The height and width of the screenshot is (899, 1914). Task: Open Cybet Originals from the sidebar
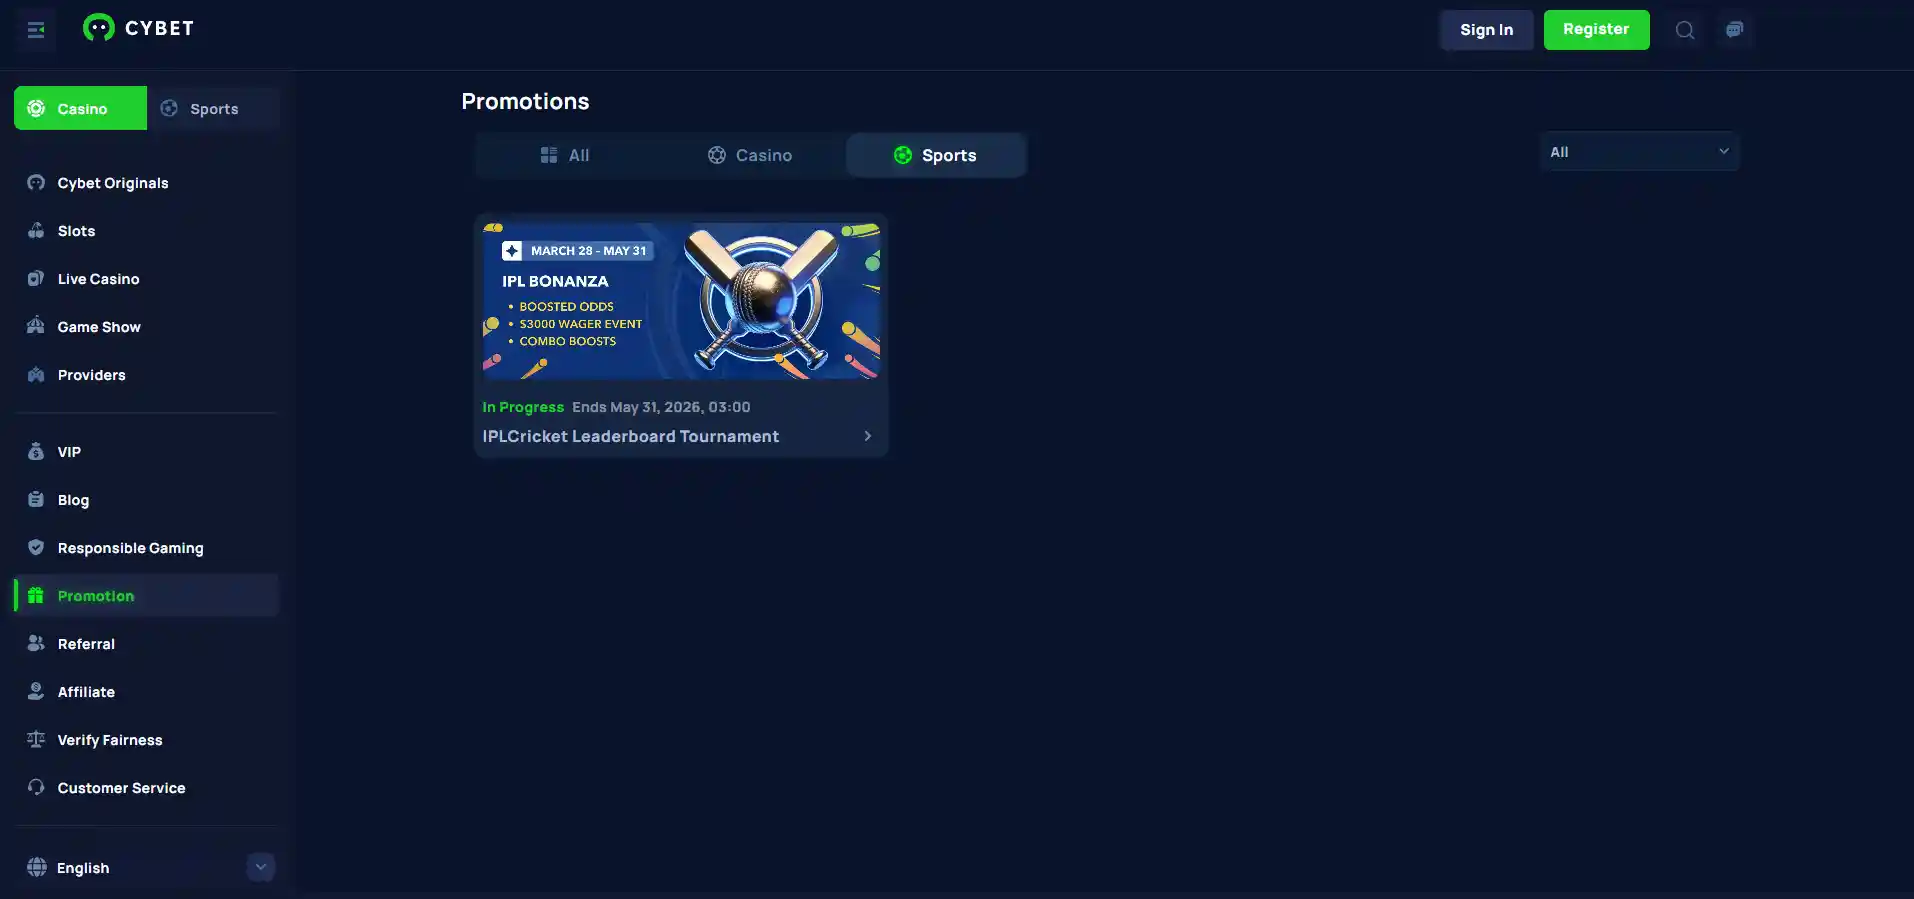pos(113,183)
